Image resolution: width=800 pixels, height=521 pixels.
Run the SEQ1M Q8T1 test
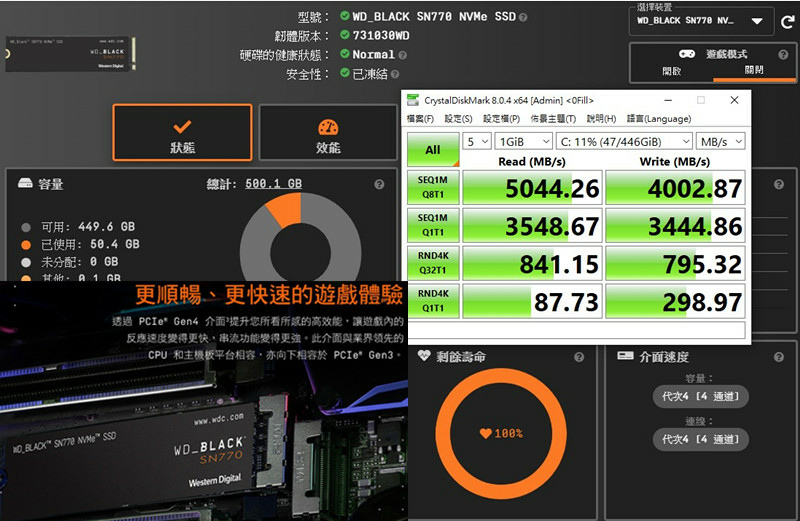point(433,187)
